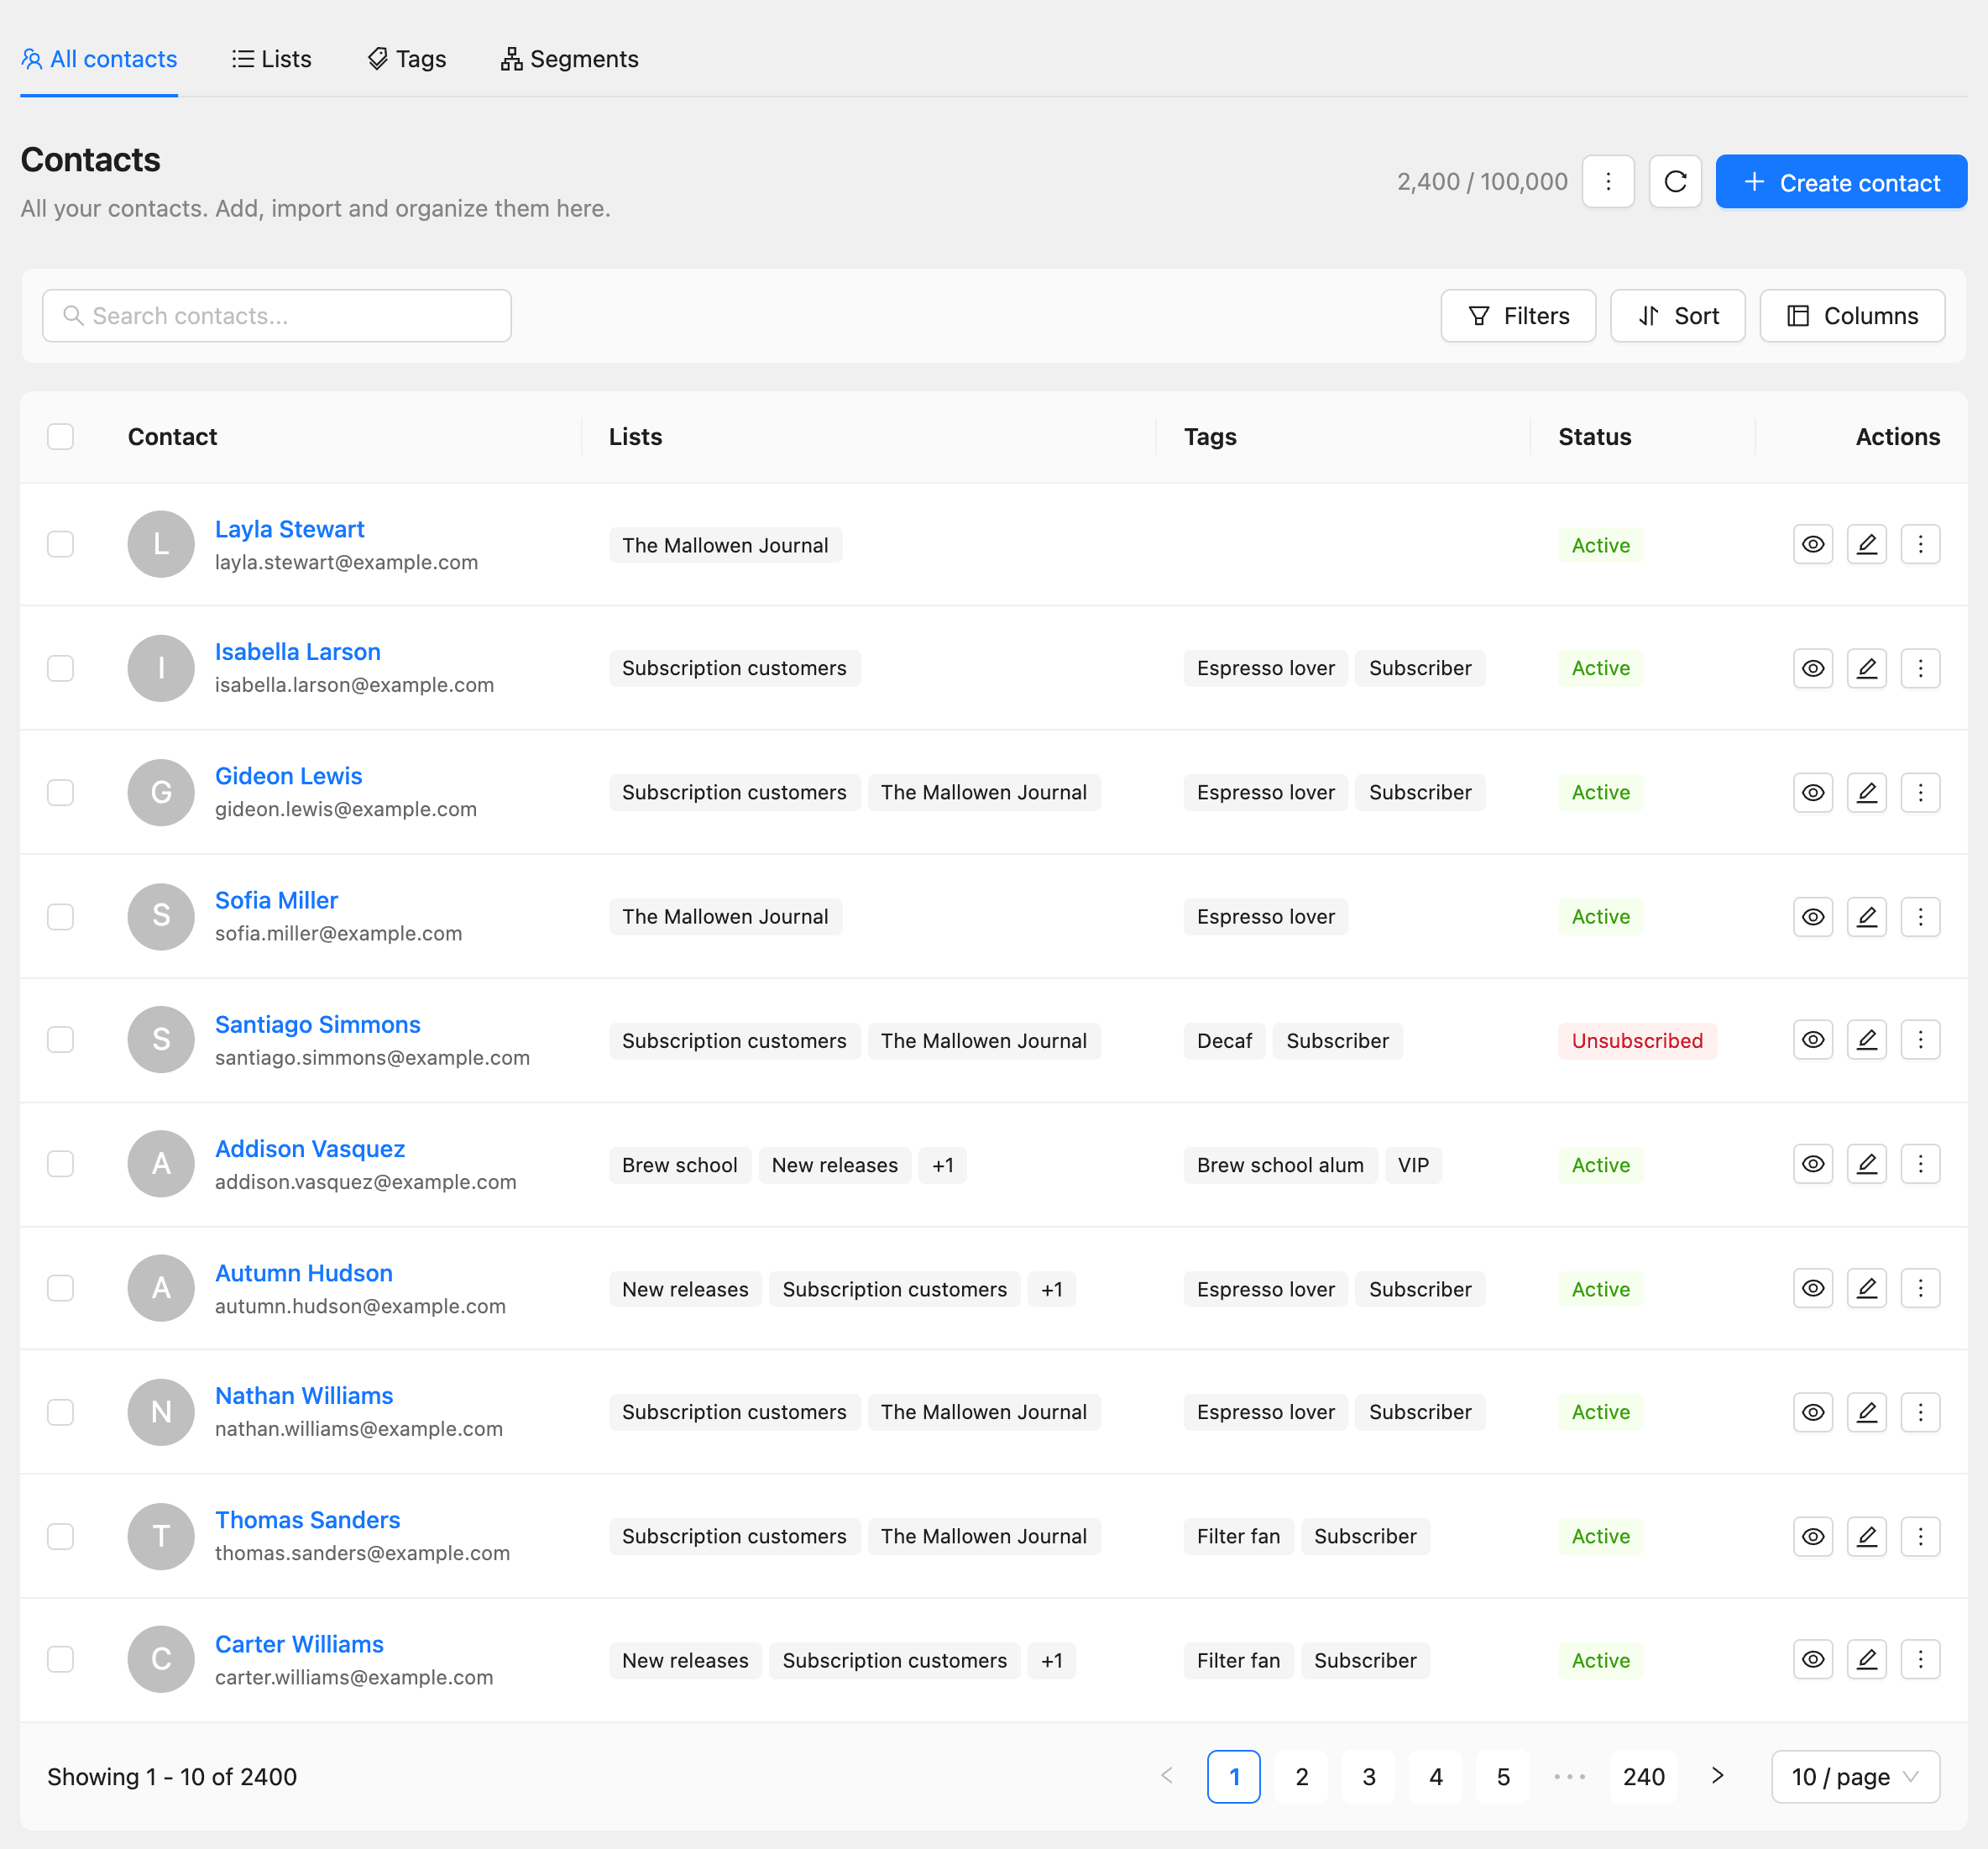Expand Addison Vasquez's +1 lists
Screen dimensions: 1988x1849
coord(942,1165)
